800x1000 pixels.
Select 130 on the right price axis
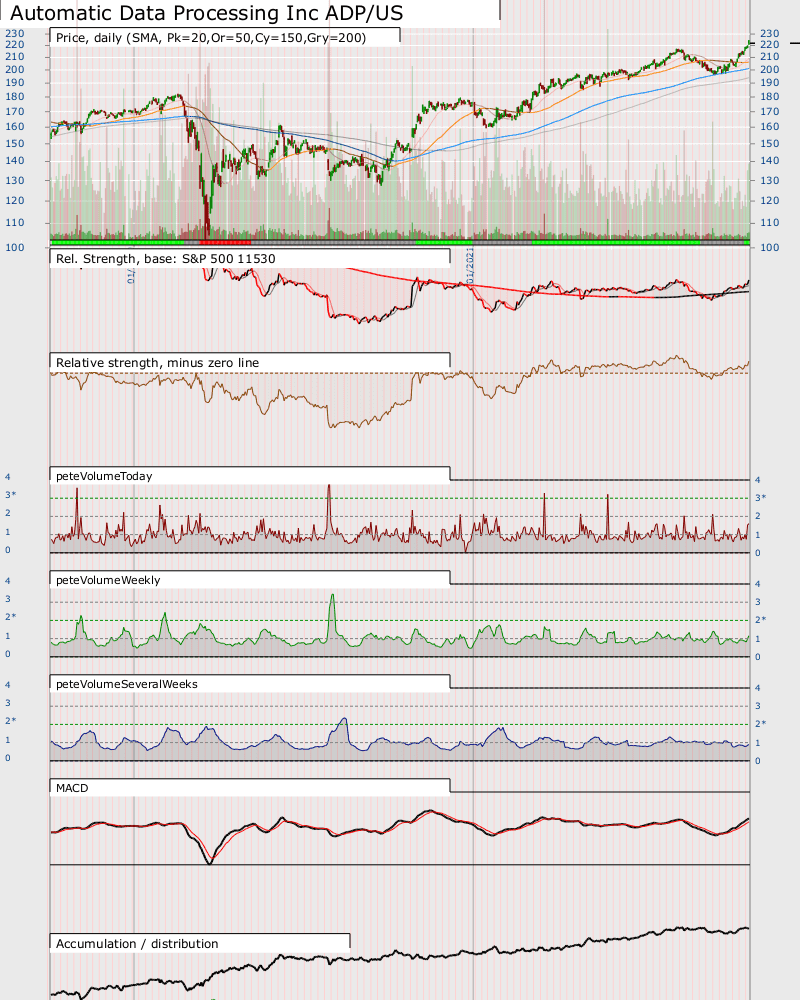[769, 180]
